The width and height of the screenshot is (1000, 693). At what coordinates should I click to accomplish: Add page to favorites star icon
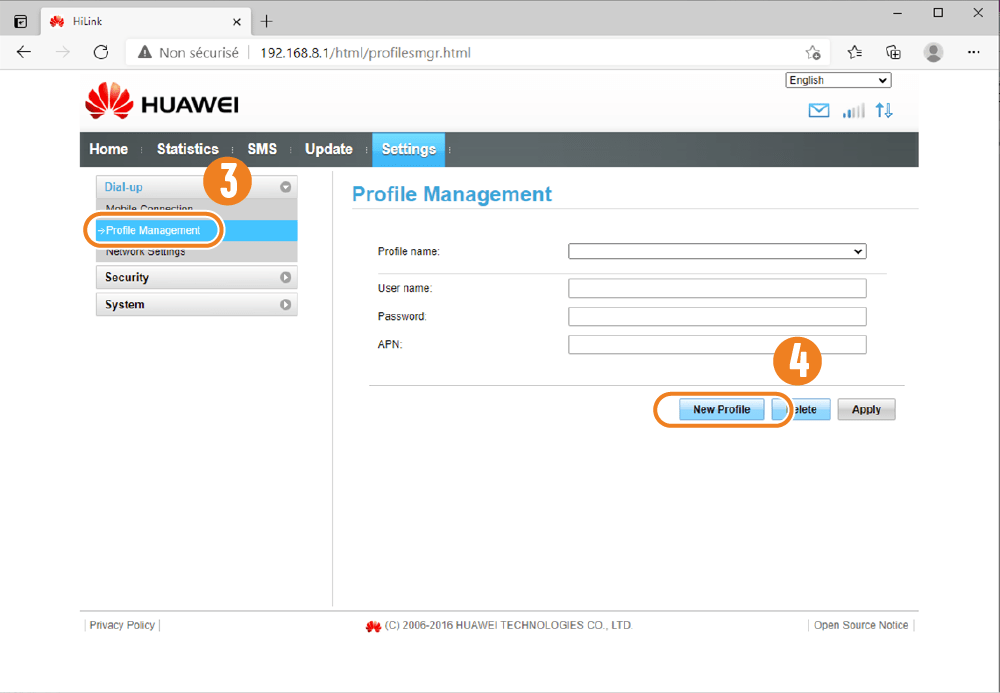click(812, 52)
